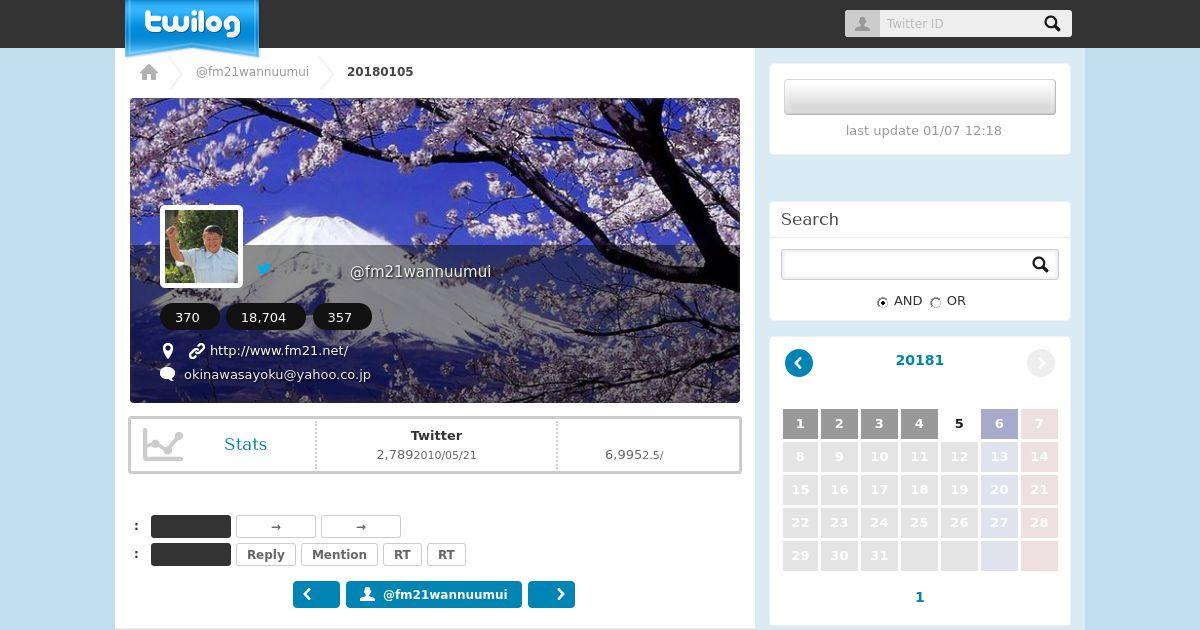Open calendar day 6
The width and height of the screenshot is (1200, 630).
tap(999, 424)
